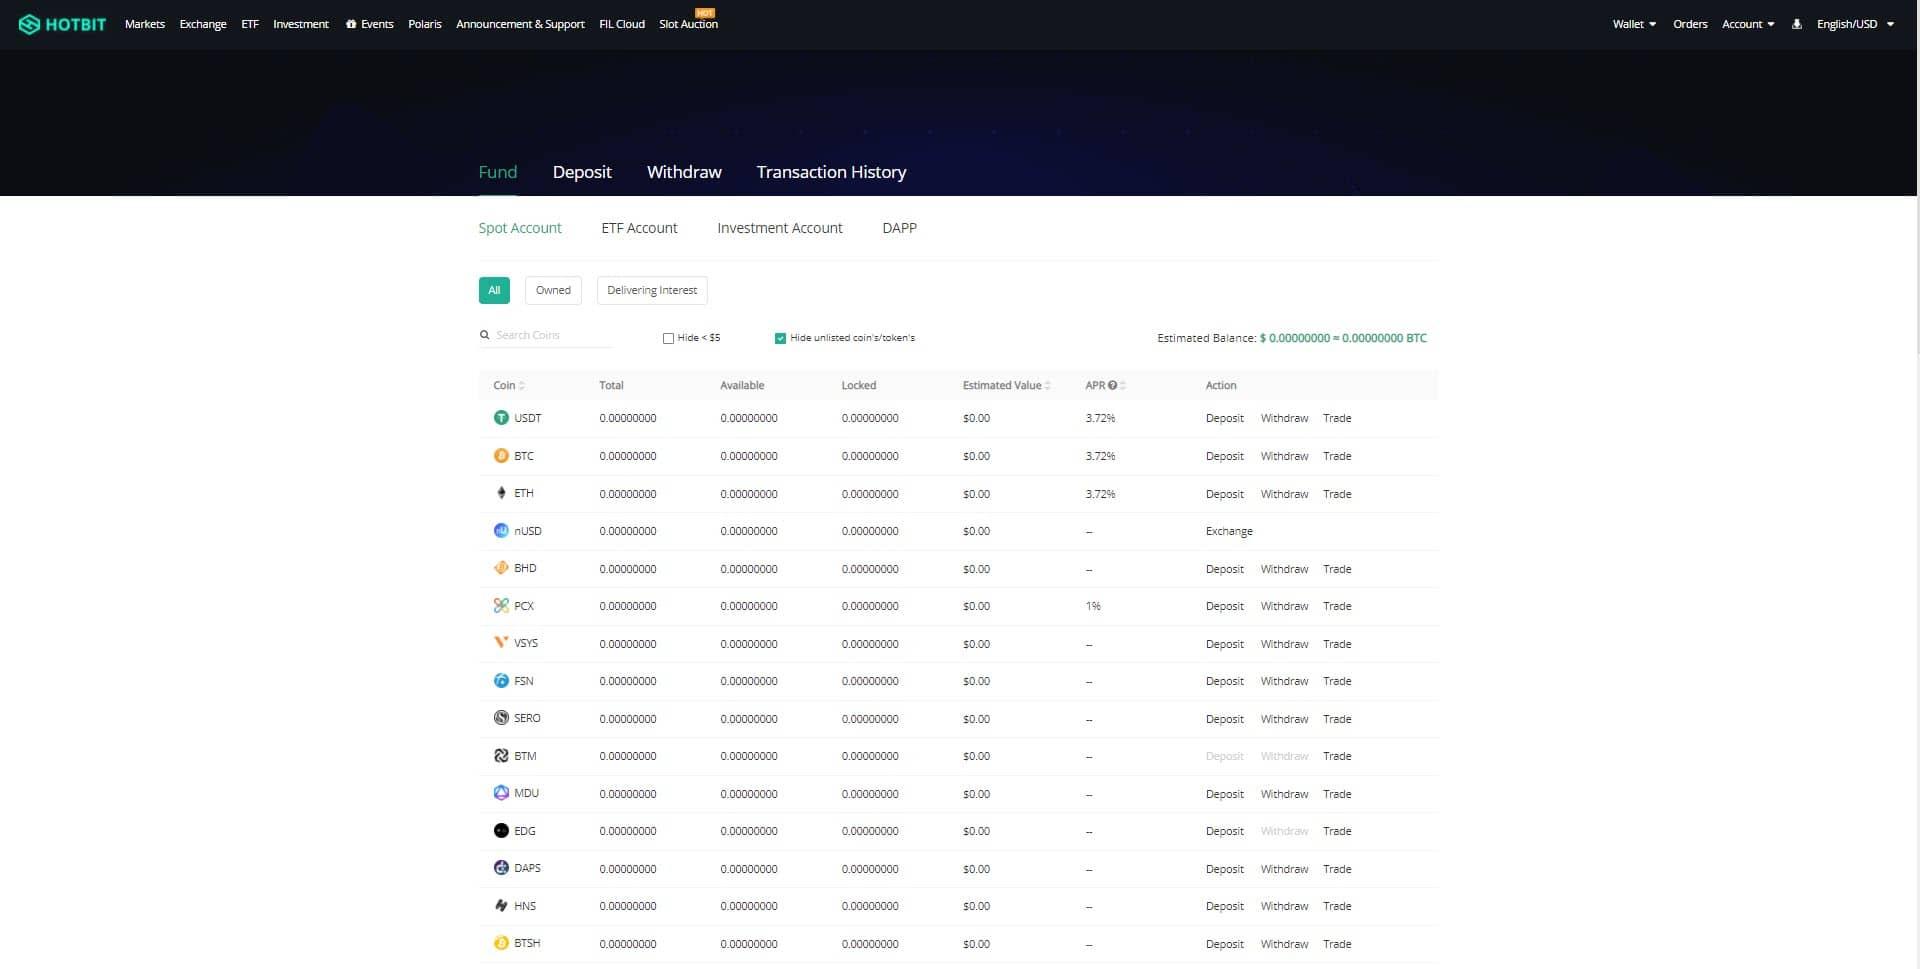Open the Account dropdown menu

tap(1748, 24)
